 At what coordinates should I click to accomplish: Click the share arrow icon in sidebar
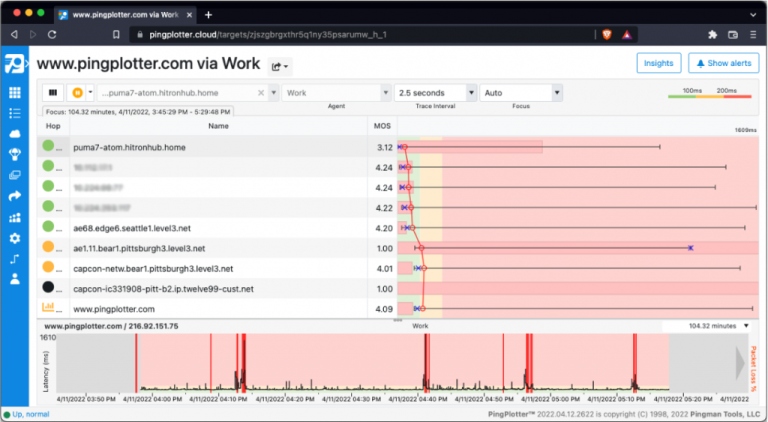coord(15,196)
